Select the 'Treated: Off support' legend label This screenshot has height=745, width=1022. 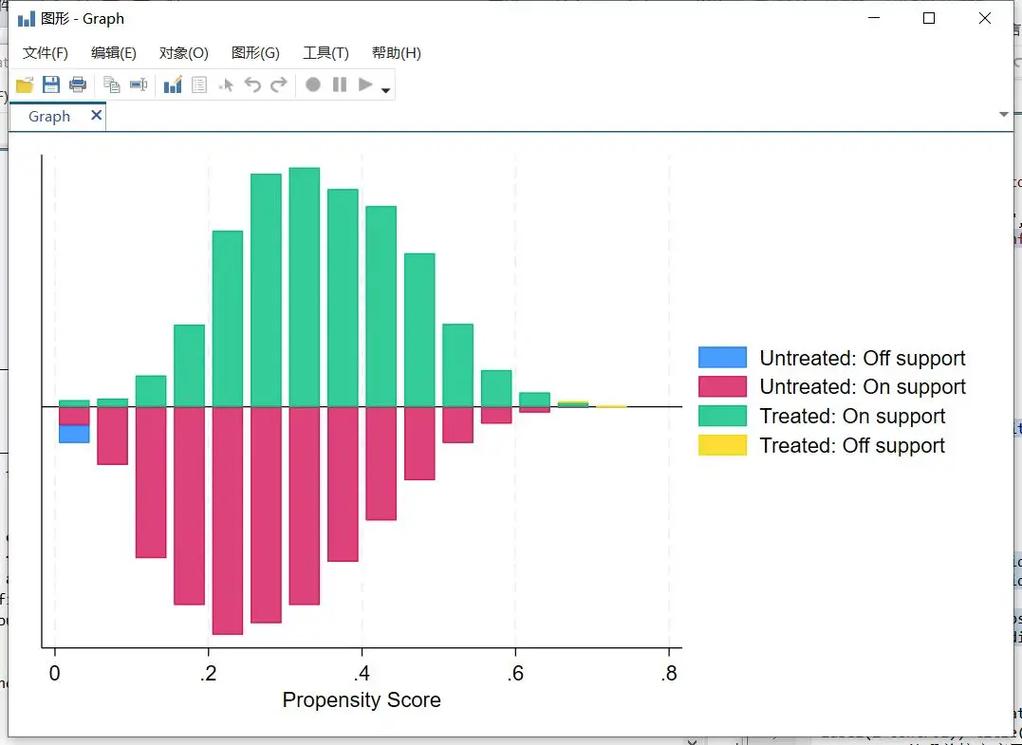click(853, 445)
